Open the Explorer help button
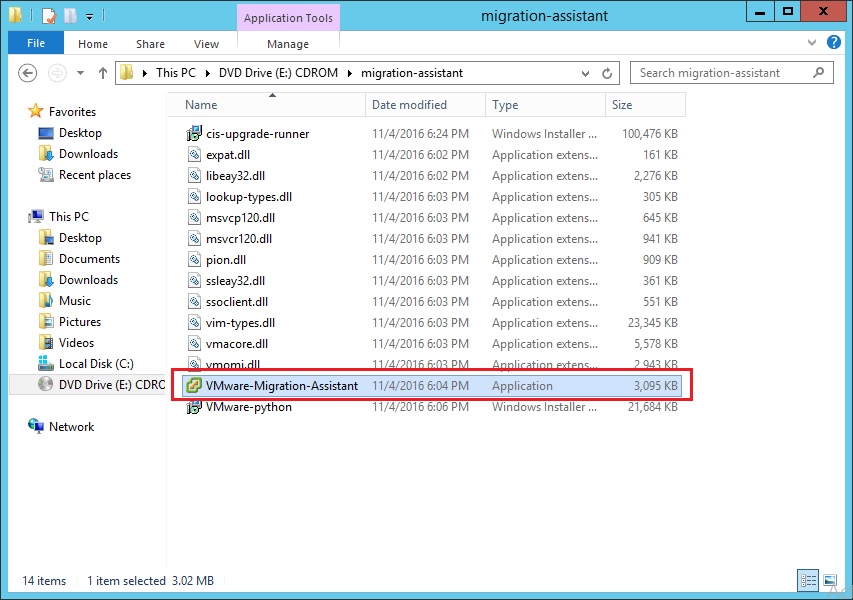The width and height of the screenshot is (853, 600). 833,42
